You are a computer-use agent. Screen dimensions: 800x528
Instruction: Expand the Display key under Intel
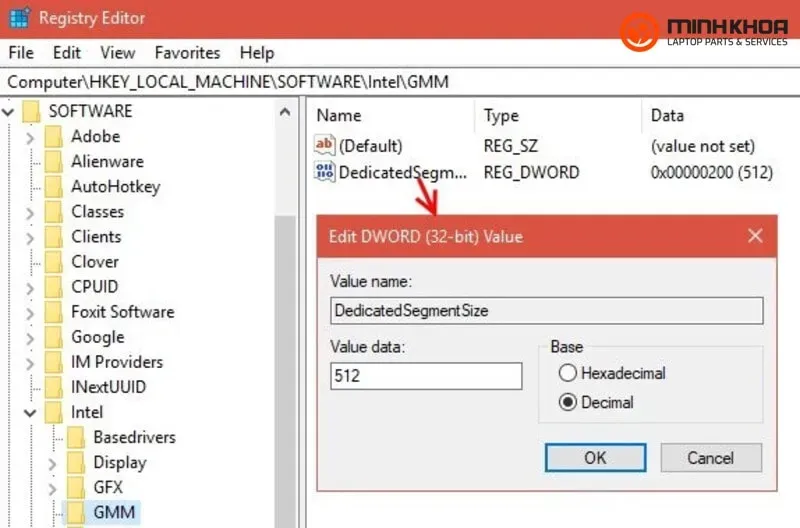click(52, 463)
